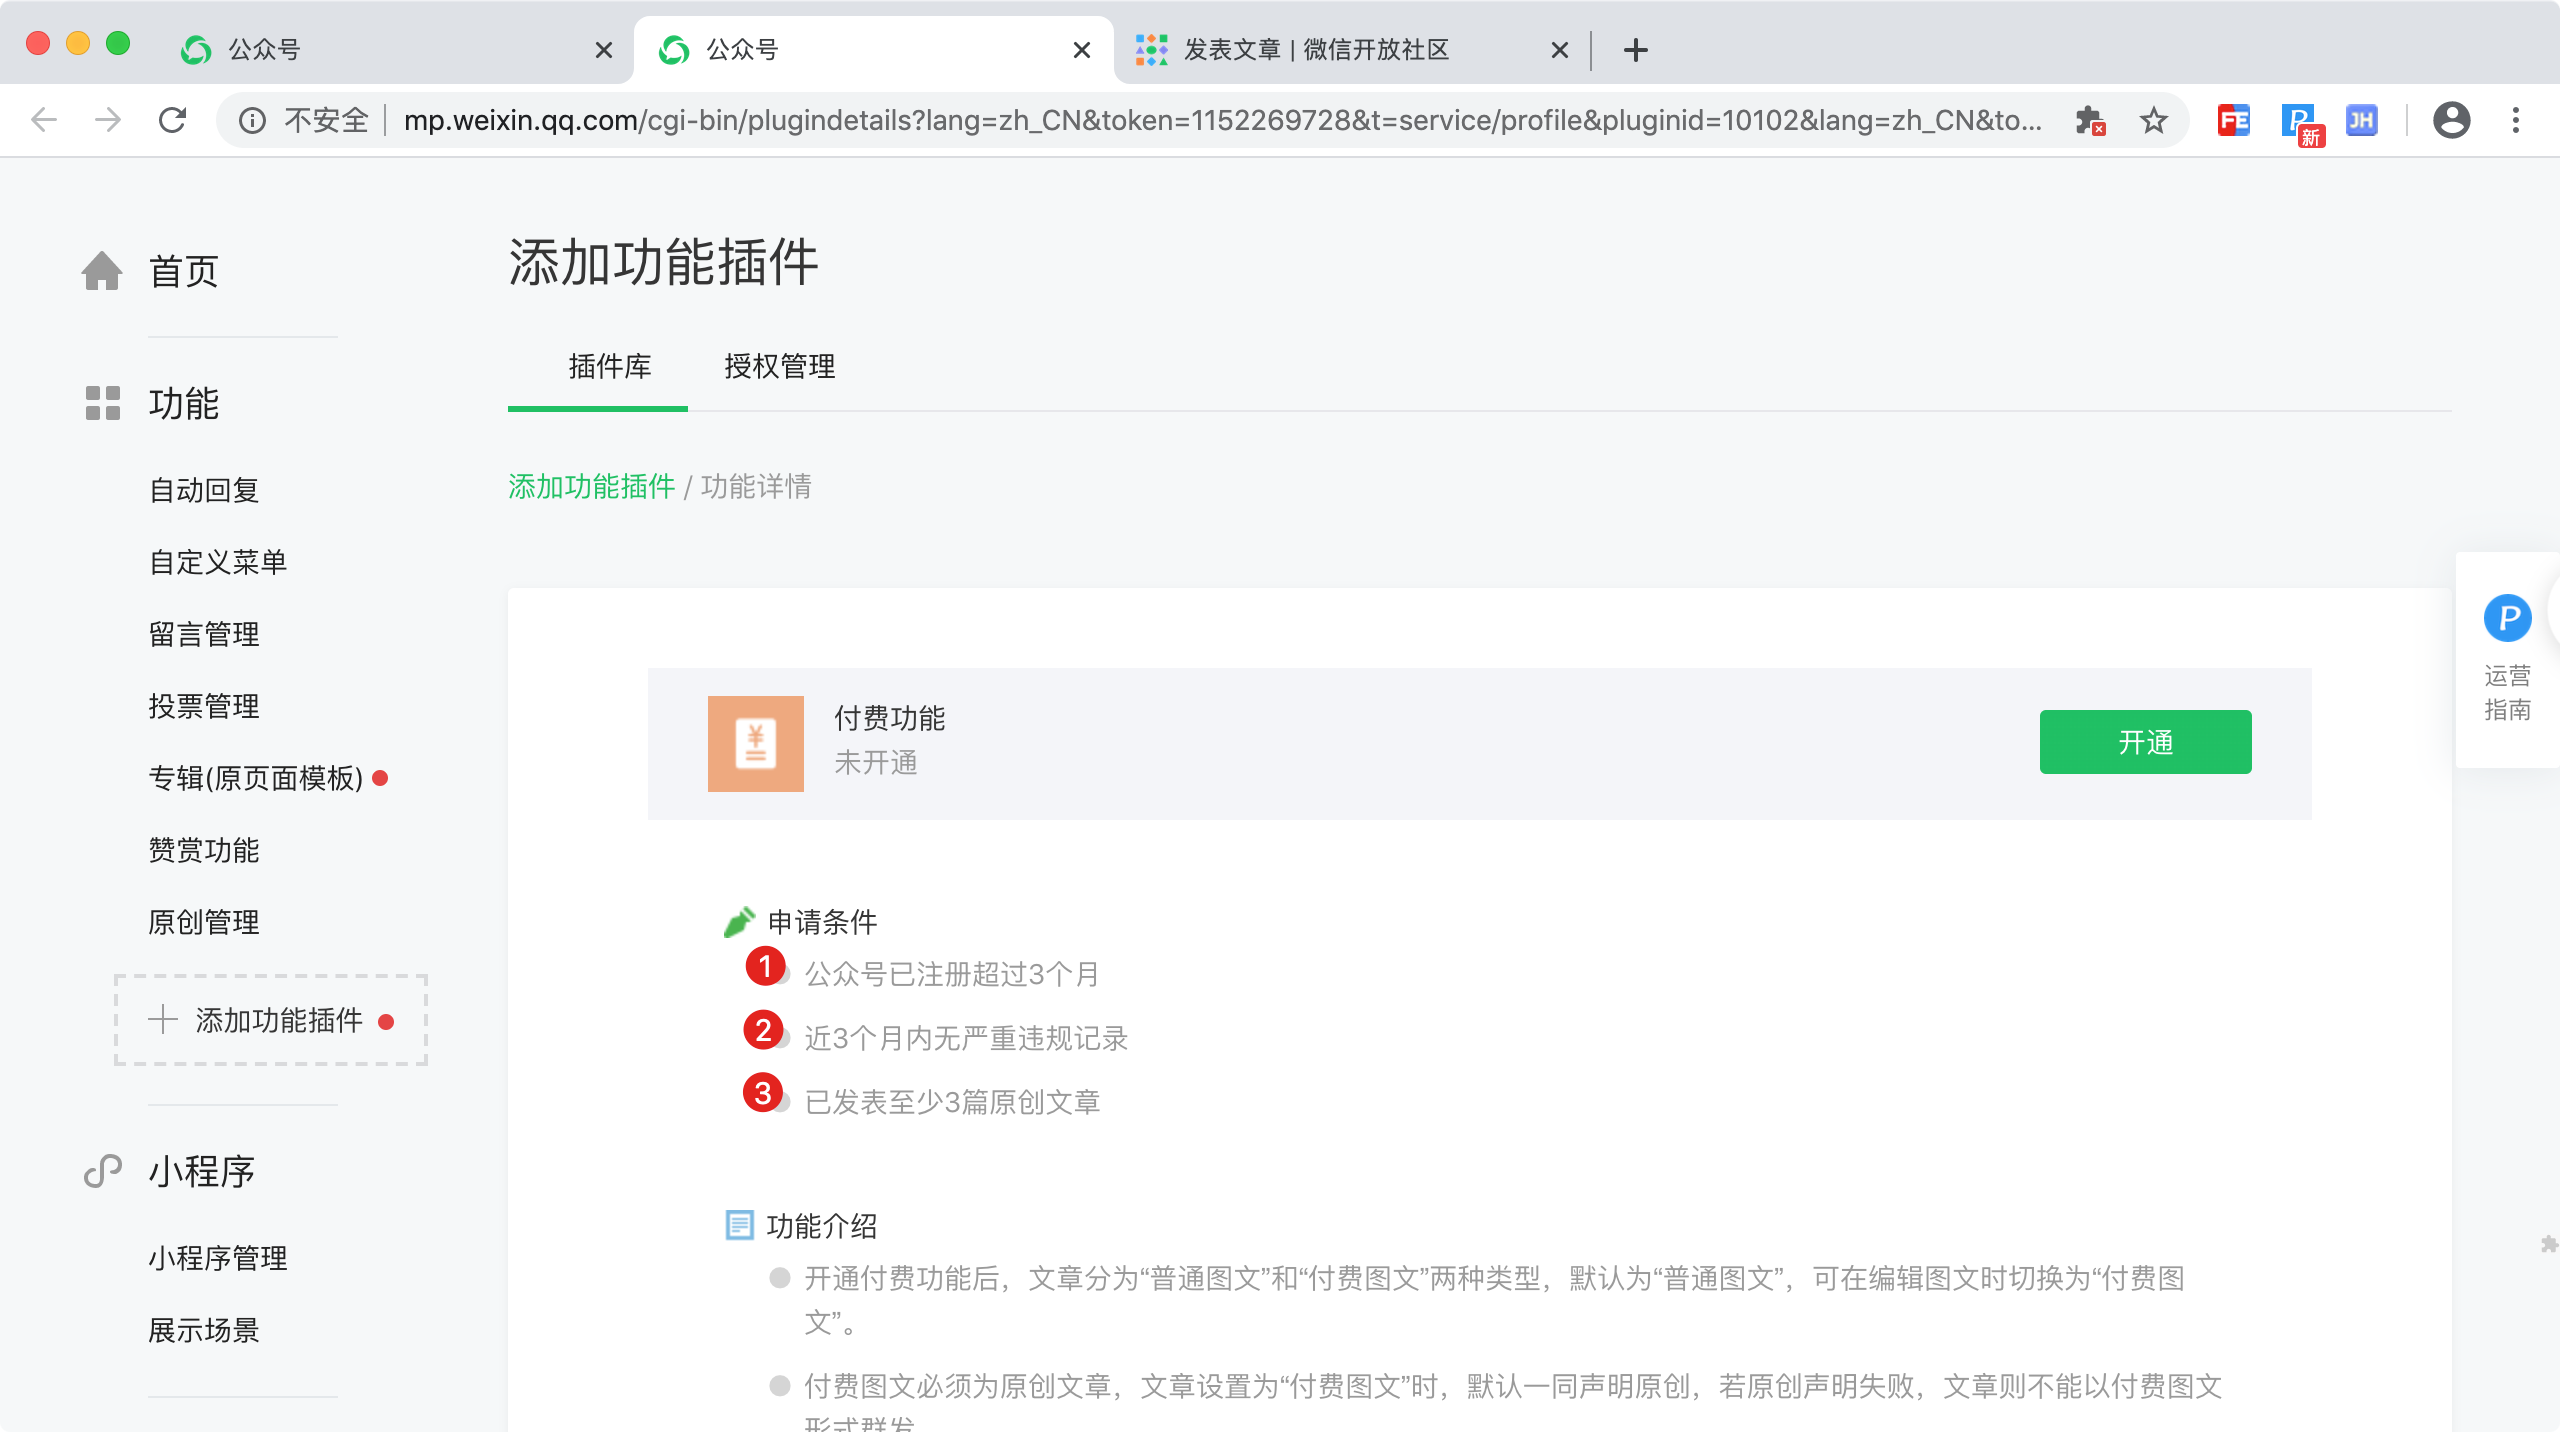Reload the page with refresh icon
Screen dimensions: 2560x1432
click(173, 121)
